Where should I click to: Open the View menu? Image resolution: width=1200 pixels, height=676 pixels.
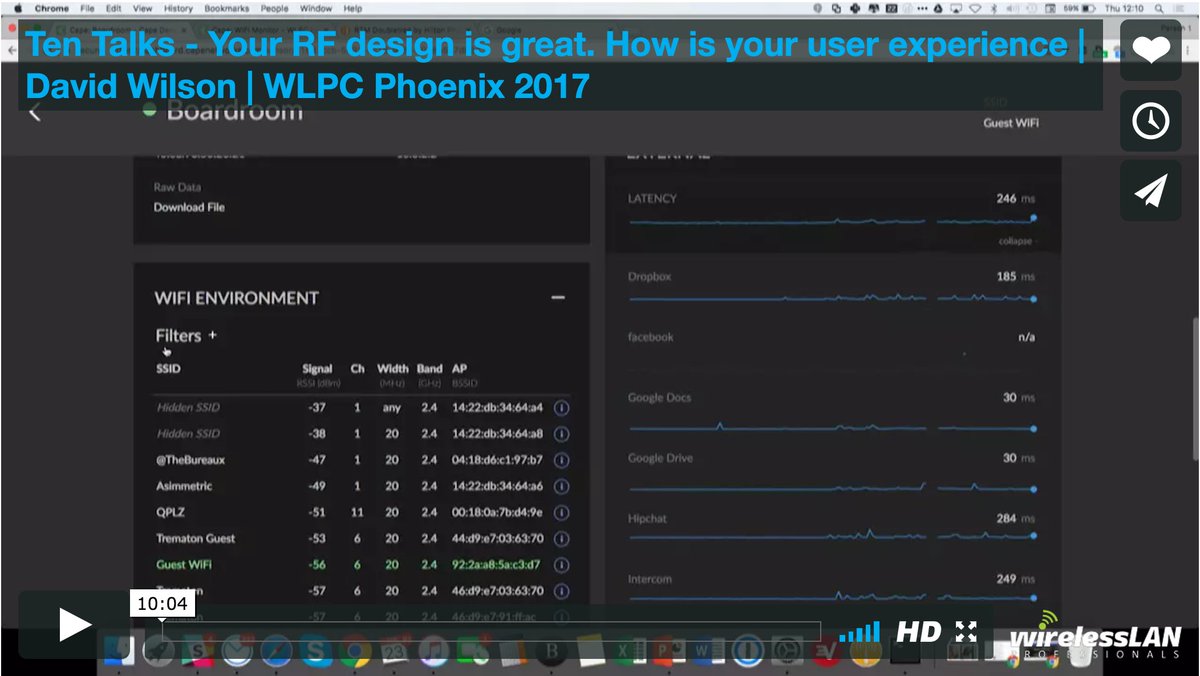point(145,8)
